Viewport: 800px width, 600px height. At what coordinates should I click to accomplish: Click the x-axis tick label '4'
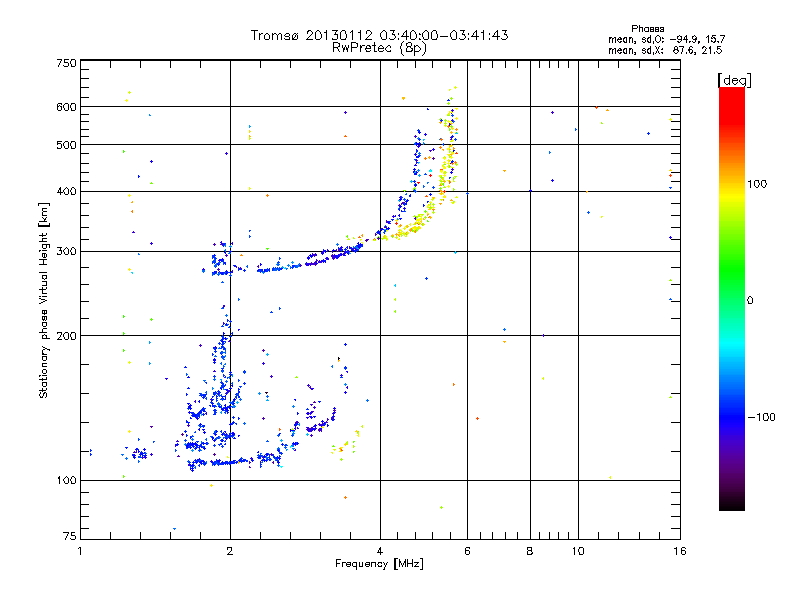(380, 551)
